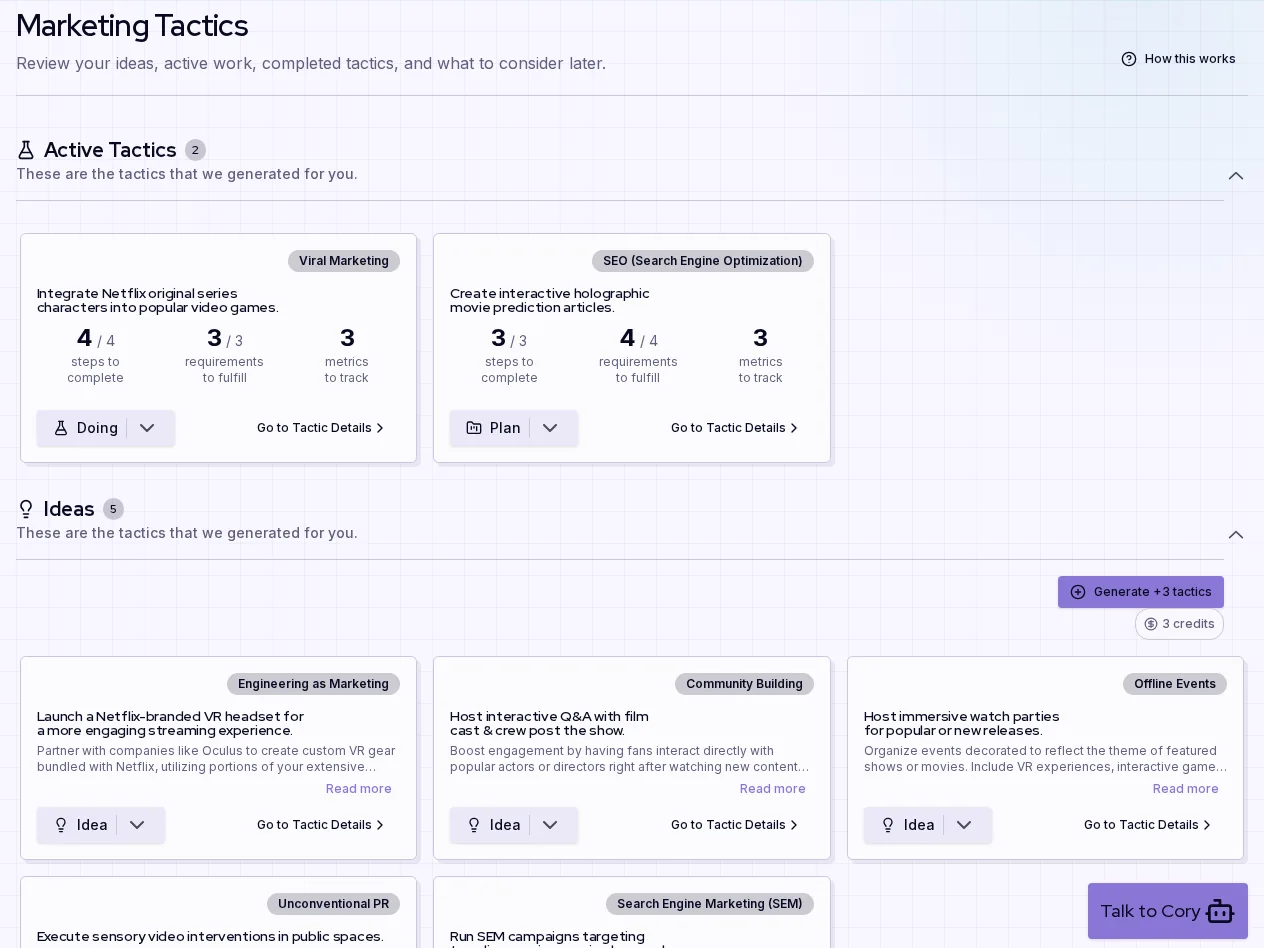Click the Active Tactics count badge 2
The height and width of the screenshot is (948, 1264).
coord(195,150)
